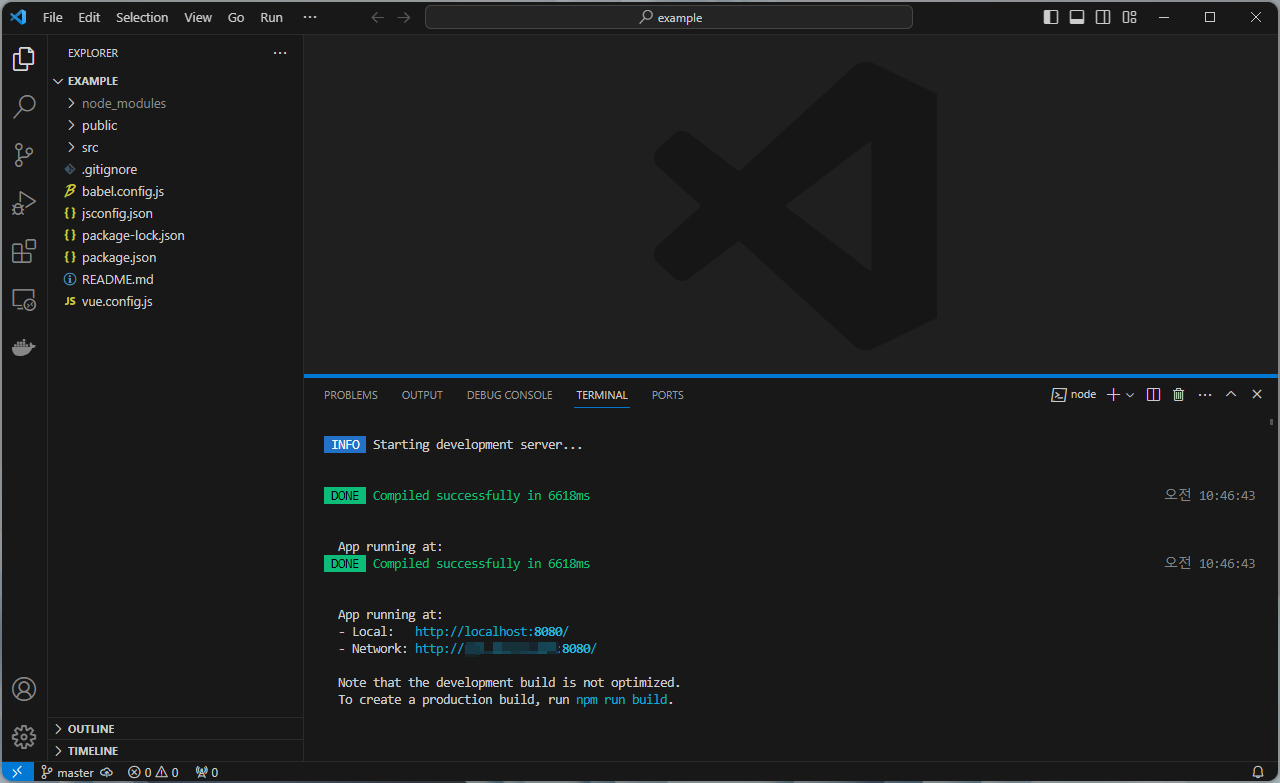
Task: Open the new terminal launch profile dropdown
Action: tap(1130, 395)
